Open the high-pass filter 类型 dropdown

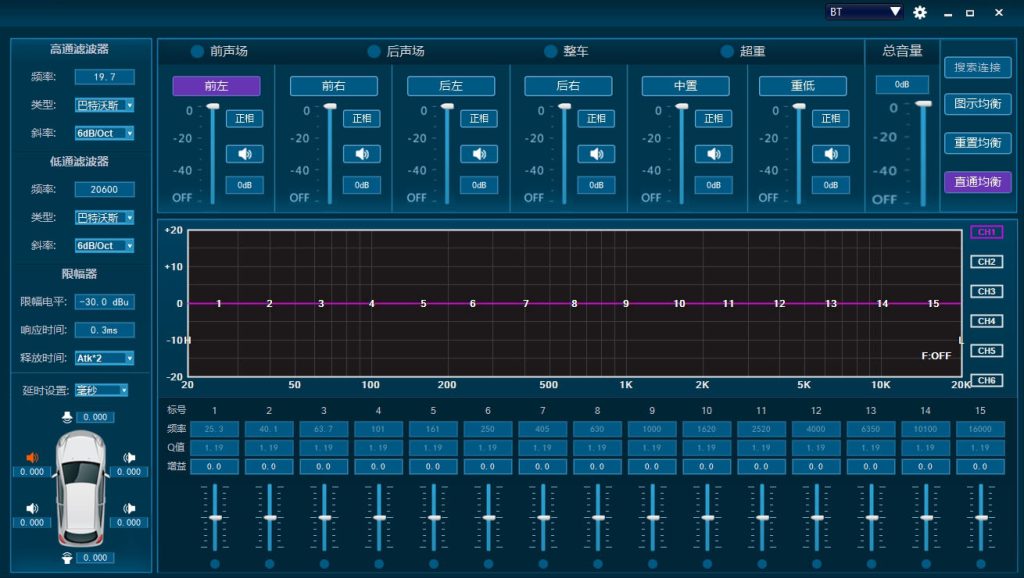pos(104,105)
